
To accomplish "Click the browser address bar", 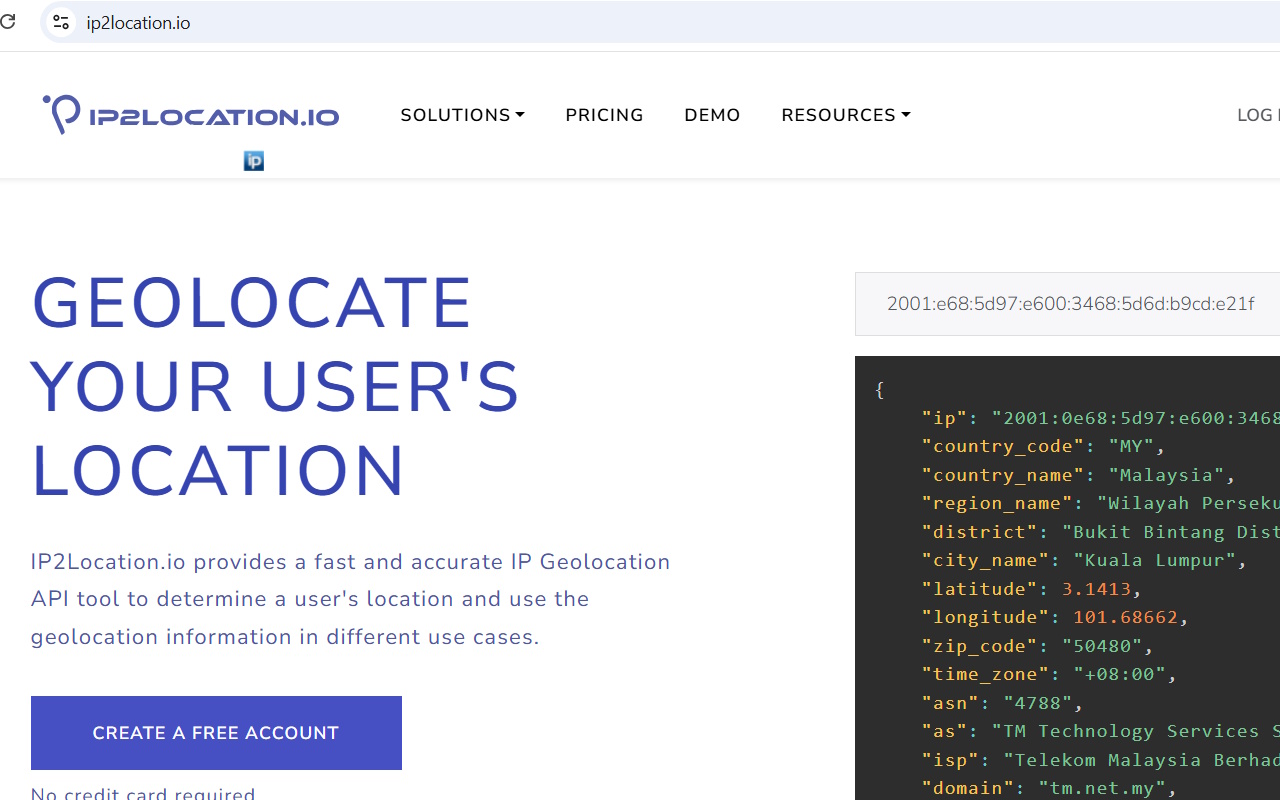I will tap(400, 22).
